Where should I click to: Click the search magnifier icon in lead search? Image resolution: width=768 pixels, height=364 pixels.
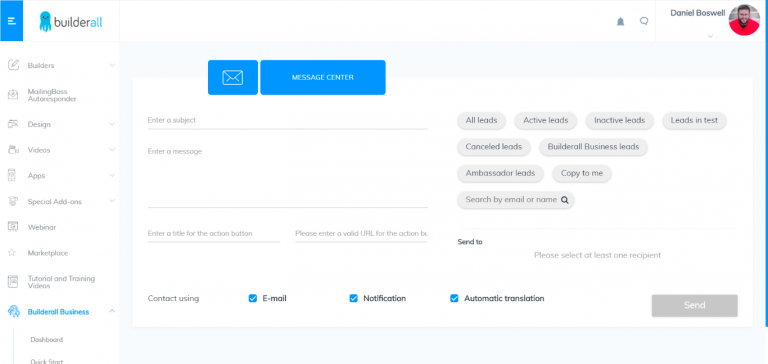point(564,200)
